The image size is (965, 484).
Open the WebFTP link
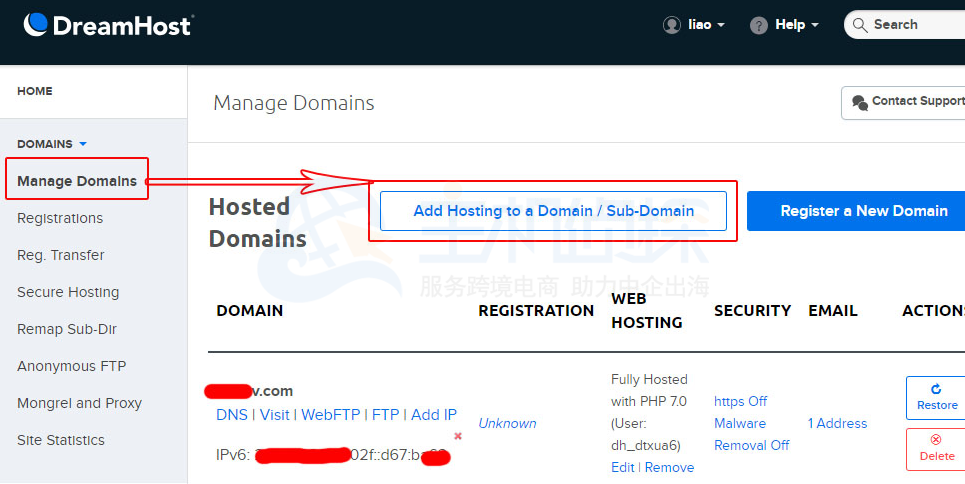pos(330,415)
